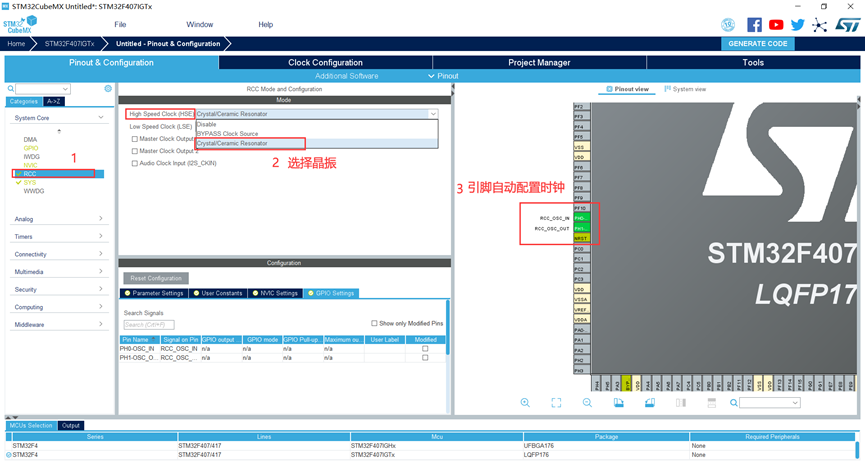Check Audio Clock Input (I2S_CKIN)
The height and width of the screenshot is (465, 865).
pos(135,163)
